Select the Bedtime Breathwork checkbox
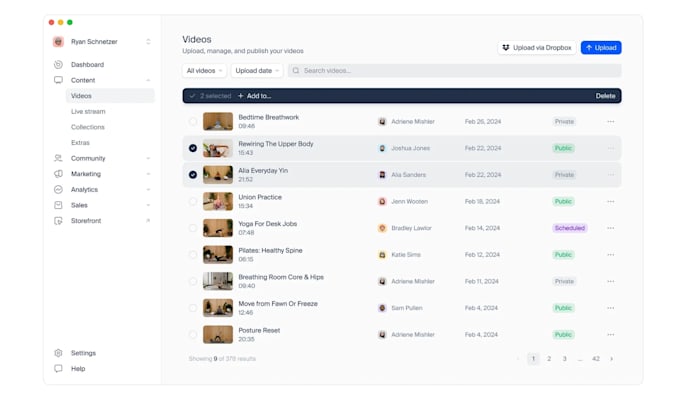 point(193,122)
